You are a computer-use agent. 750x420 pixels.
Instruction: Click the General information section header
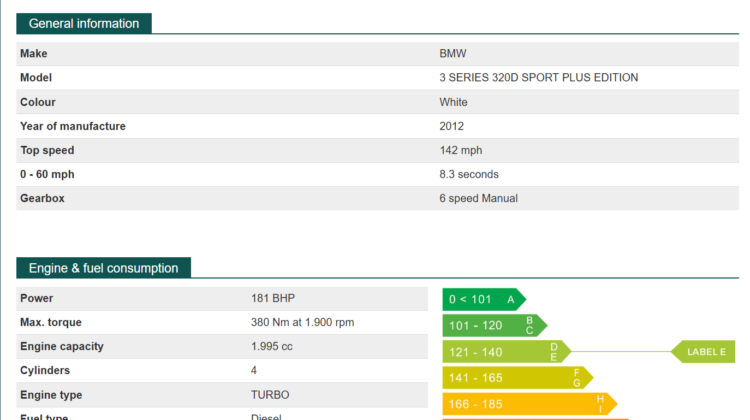84,23
